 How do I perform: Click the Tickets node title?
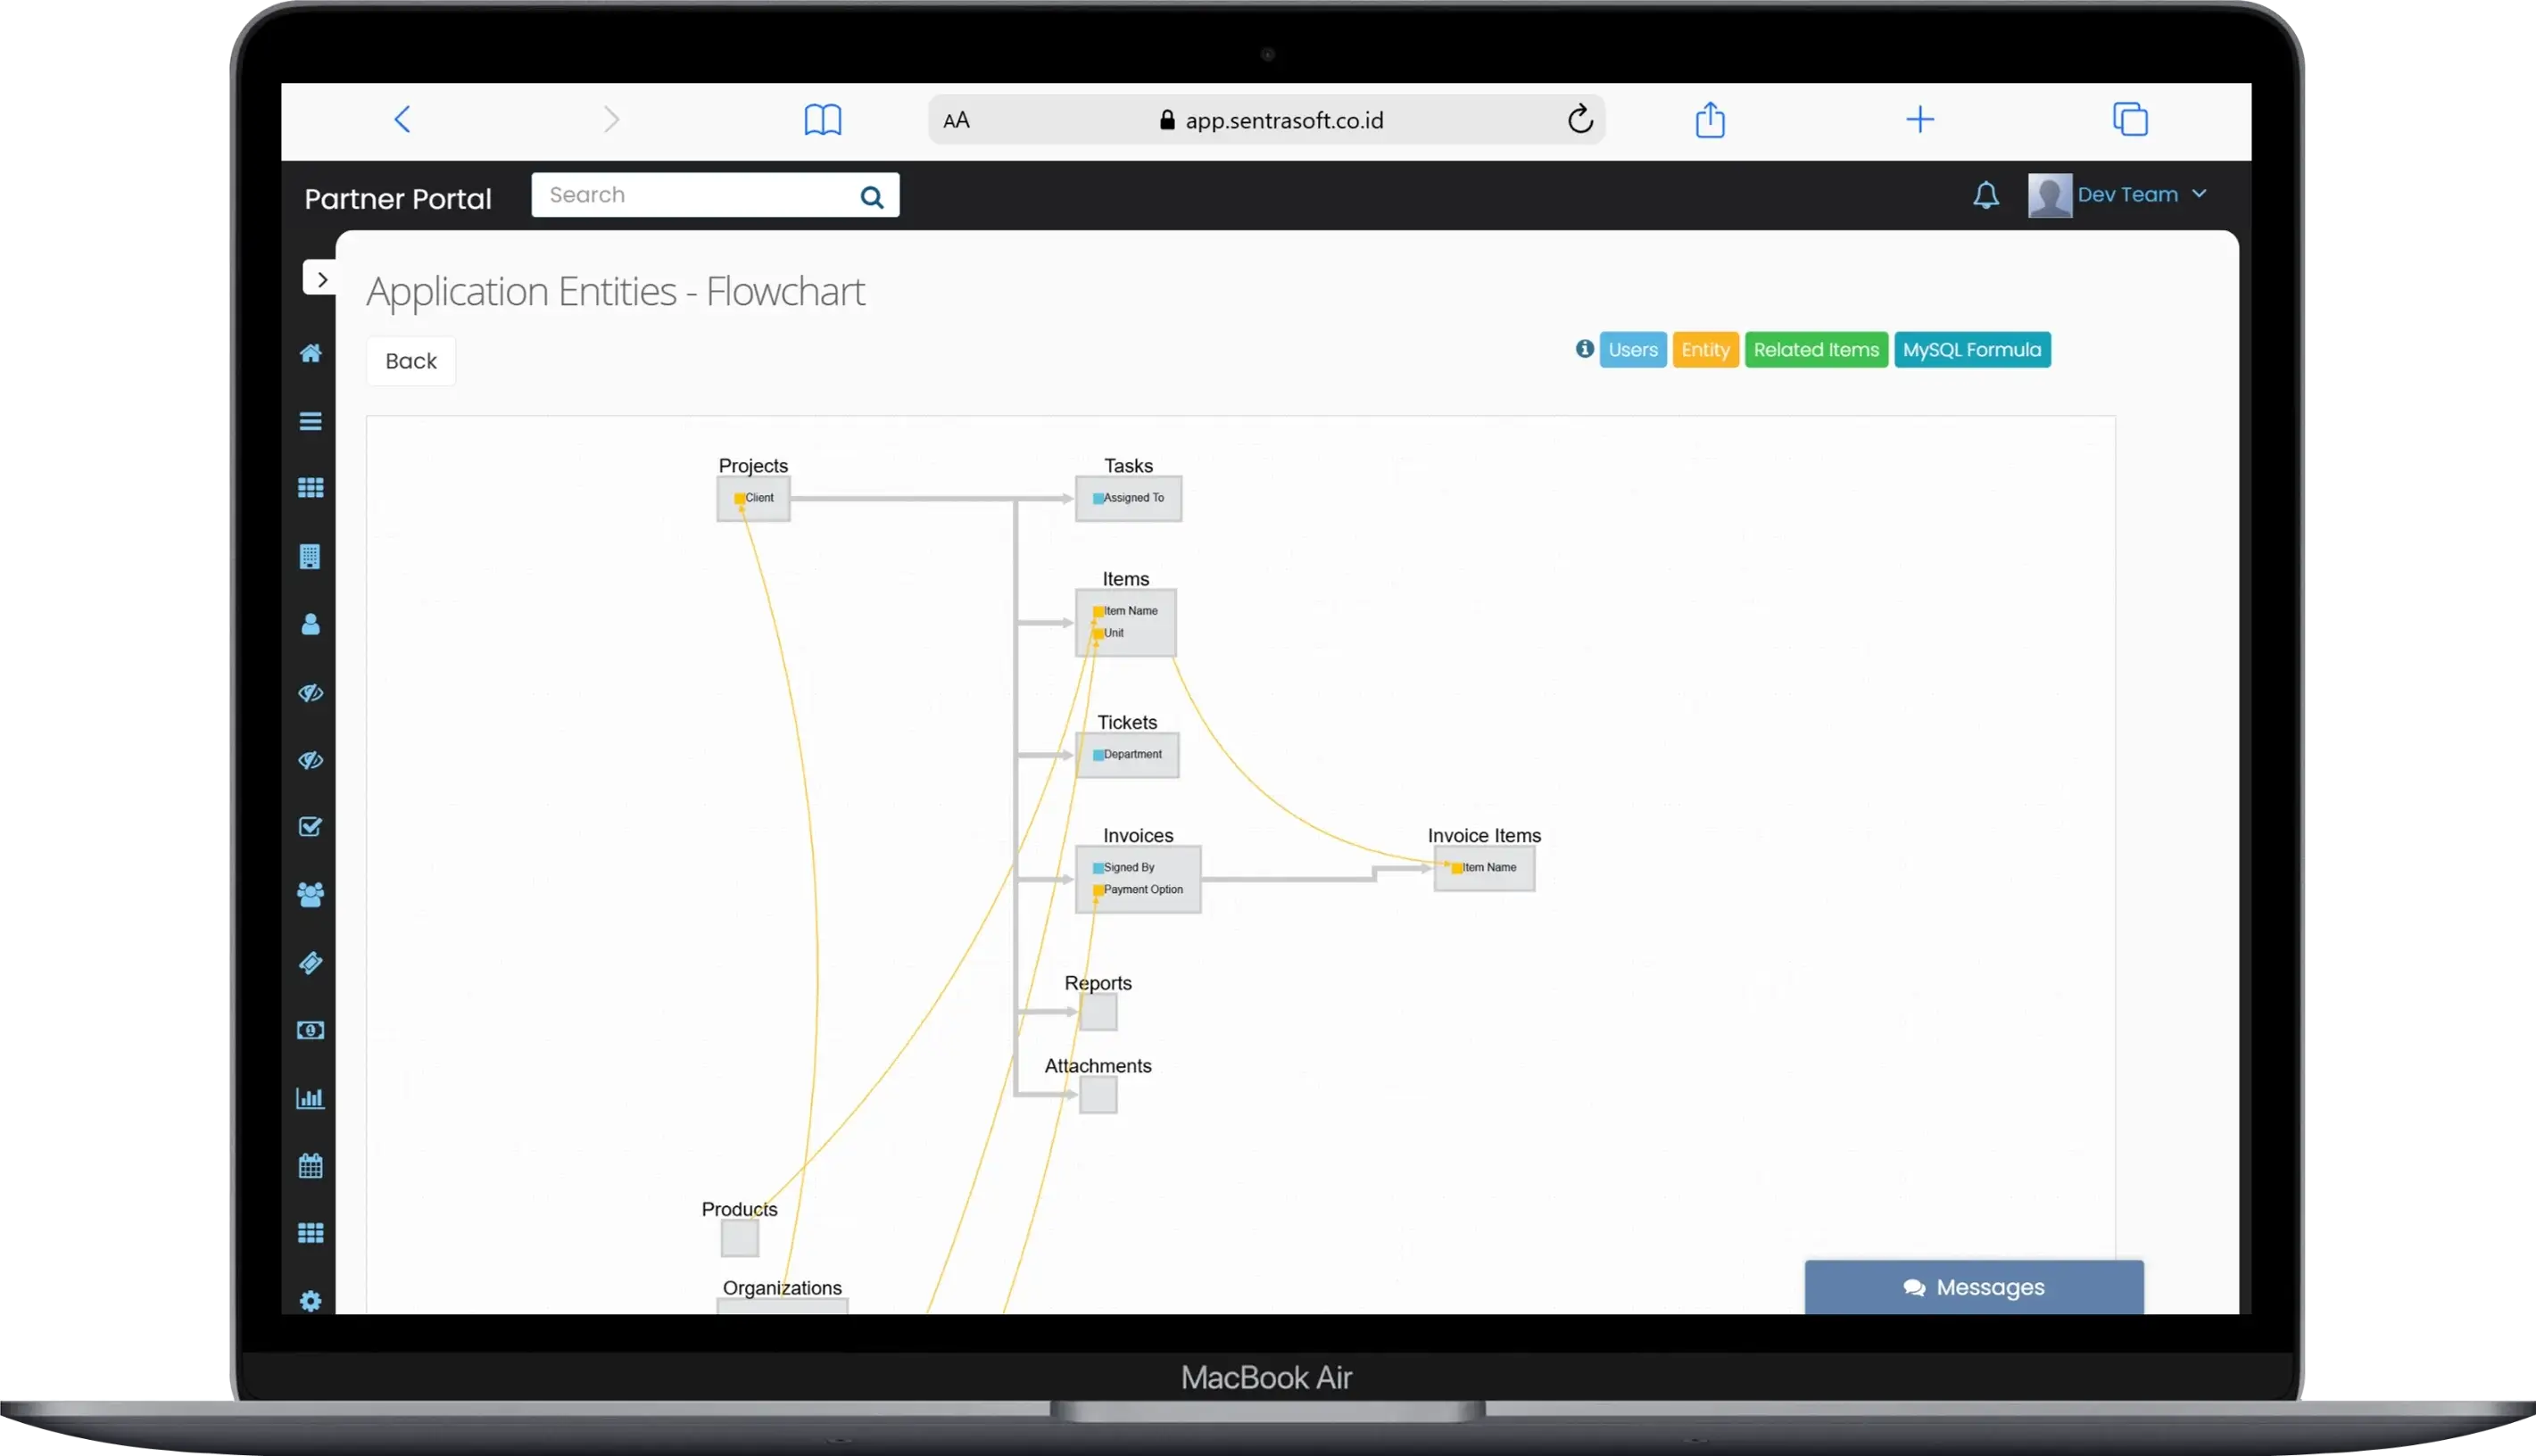[x=1127, y=723]
